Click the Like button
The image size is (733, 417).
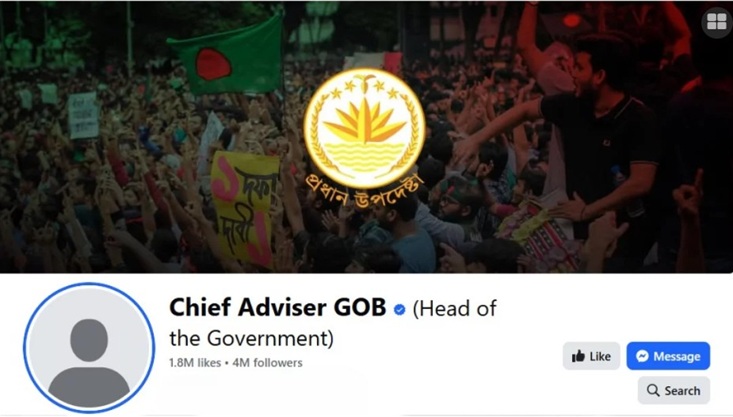591,356
